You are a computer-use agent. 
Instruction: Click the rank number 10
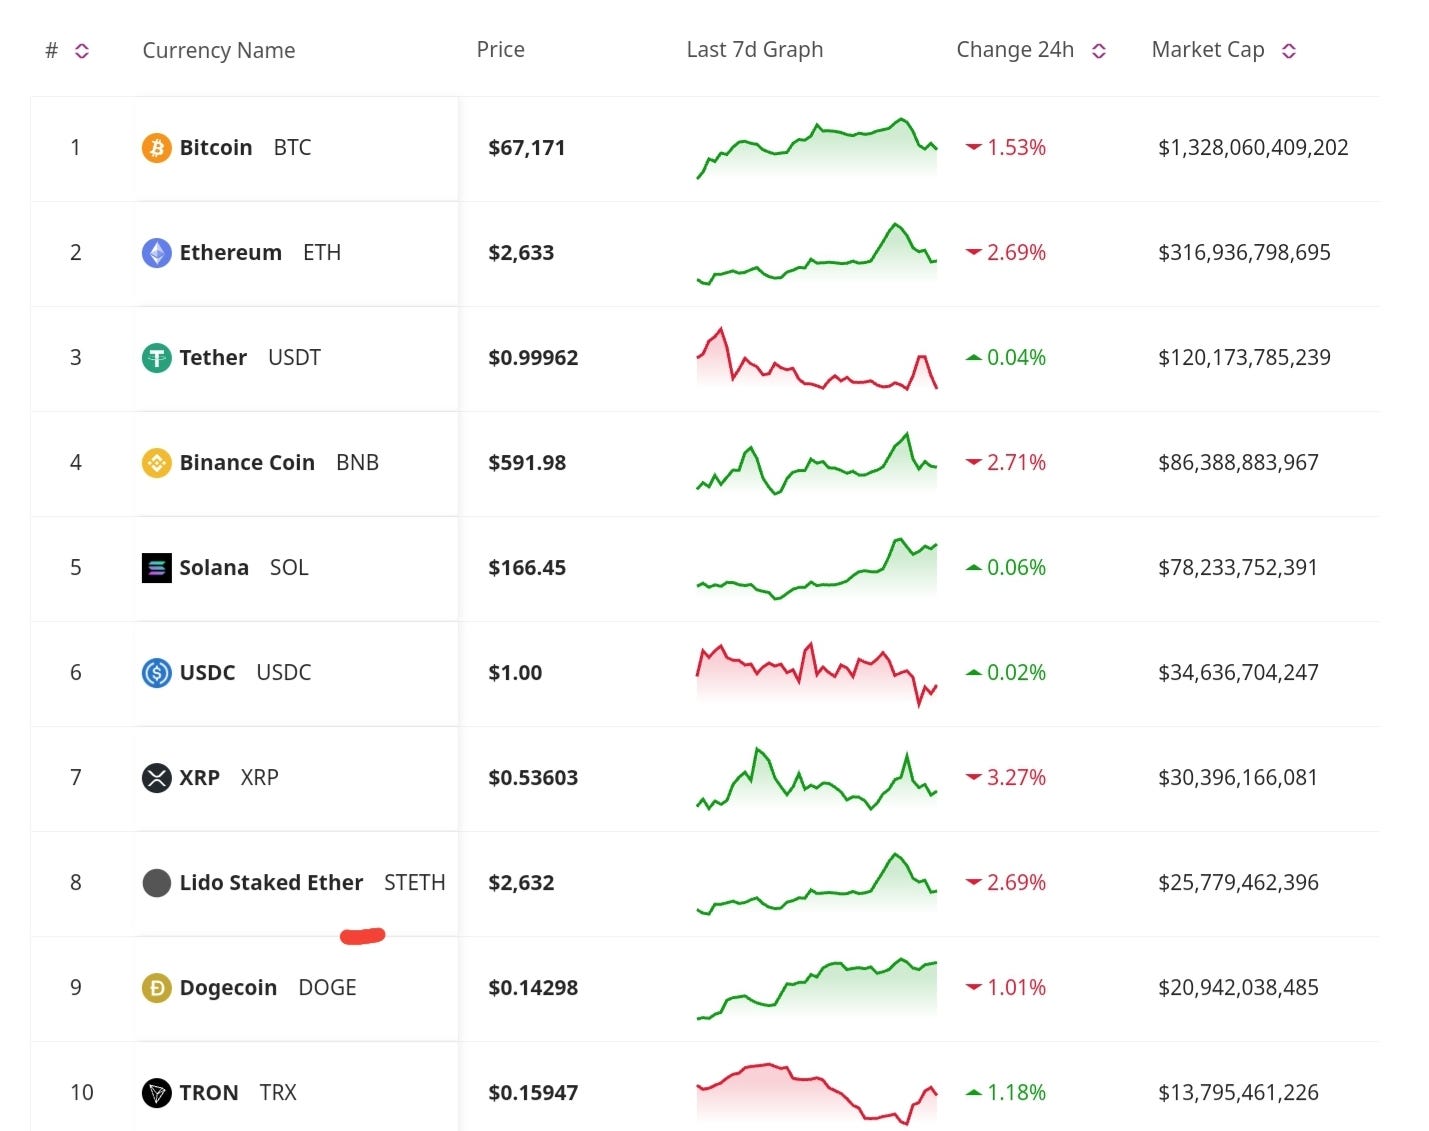click(x=81, y=1093)
